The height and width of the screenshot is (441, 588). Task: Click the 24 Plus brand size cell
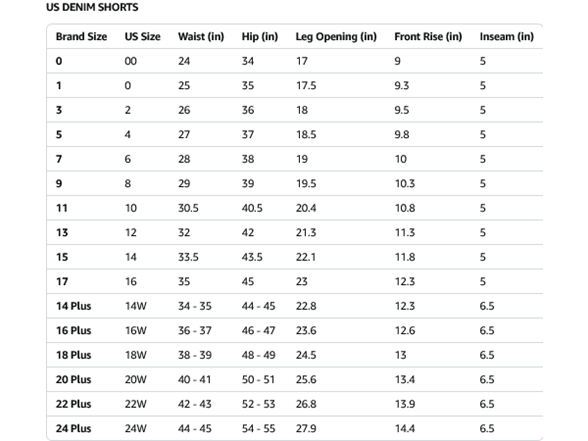[74, 428]
